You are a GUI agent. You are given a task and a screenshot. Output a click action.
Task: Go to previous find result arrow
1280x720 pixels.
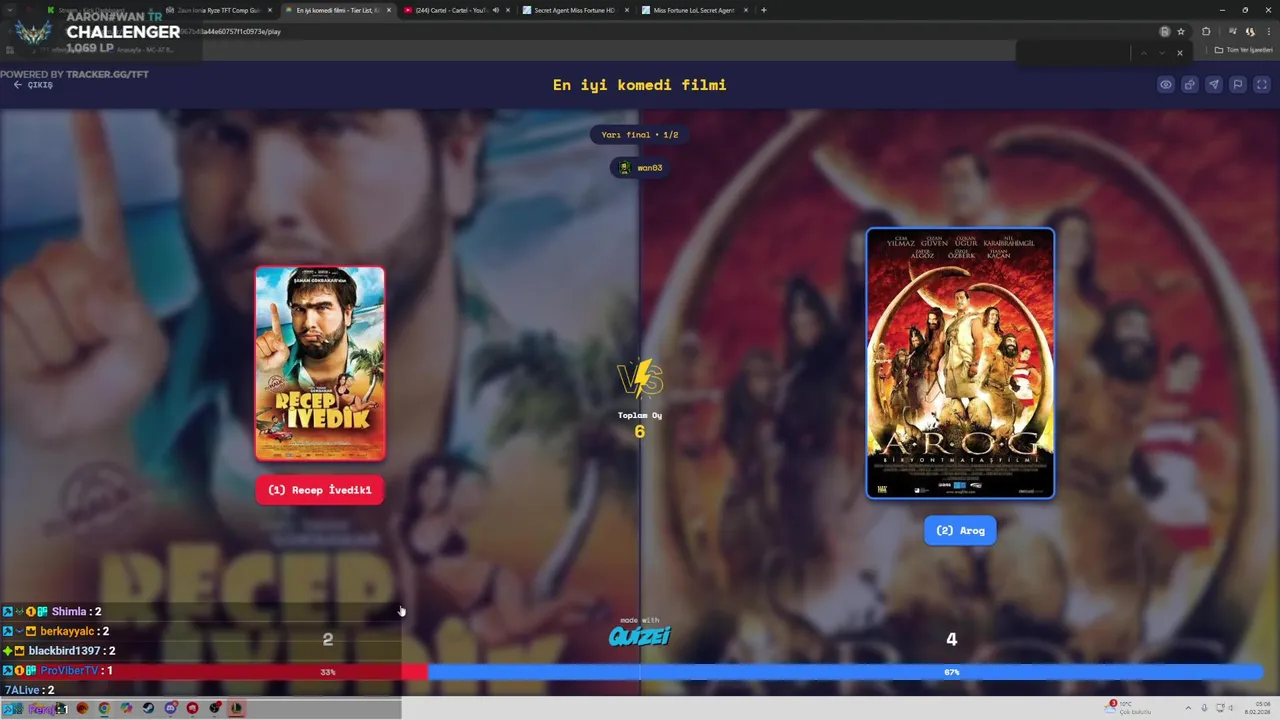(x=1143, y=52)
